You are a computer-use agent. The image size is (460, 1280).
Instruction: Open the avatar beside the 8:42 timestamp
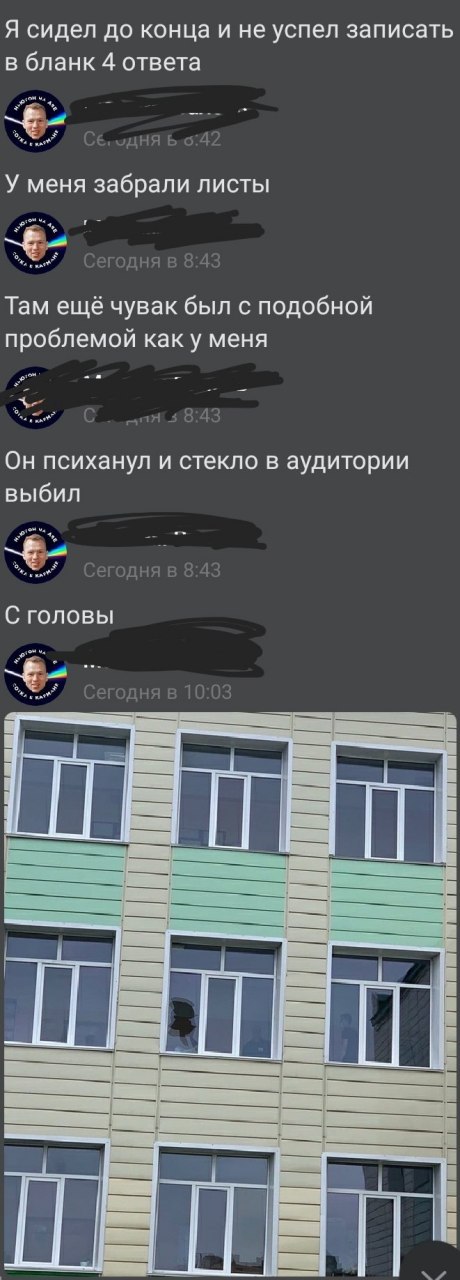pos(36,121)
